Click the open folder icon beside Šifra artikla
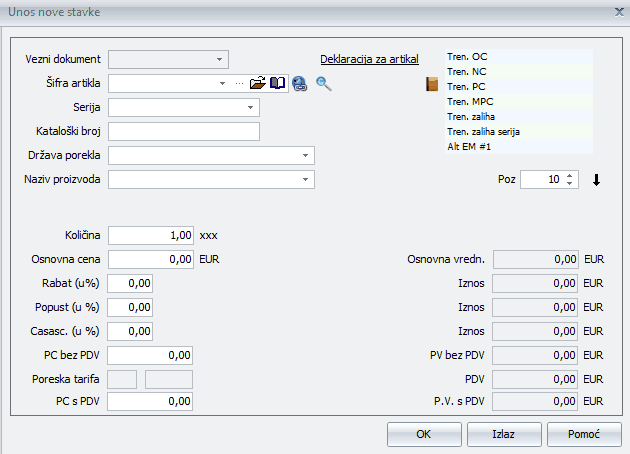The image size is (630, 454). [258, 84]
